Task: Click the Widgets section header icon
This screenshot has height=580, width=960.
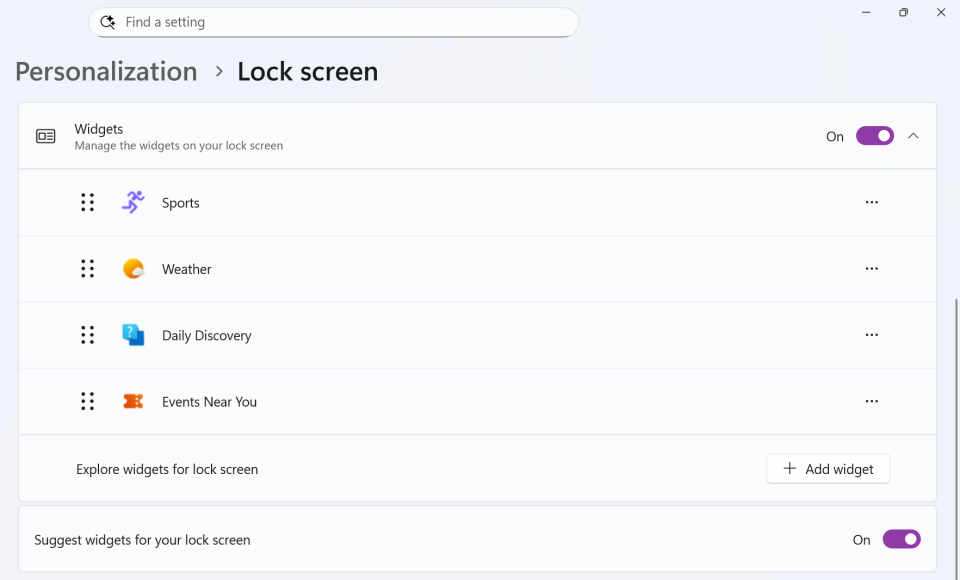Action: (46, 136)
